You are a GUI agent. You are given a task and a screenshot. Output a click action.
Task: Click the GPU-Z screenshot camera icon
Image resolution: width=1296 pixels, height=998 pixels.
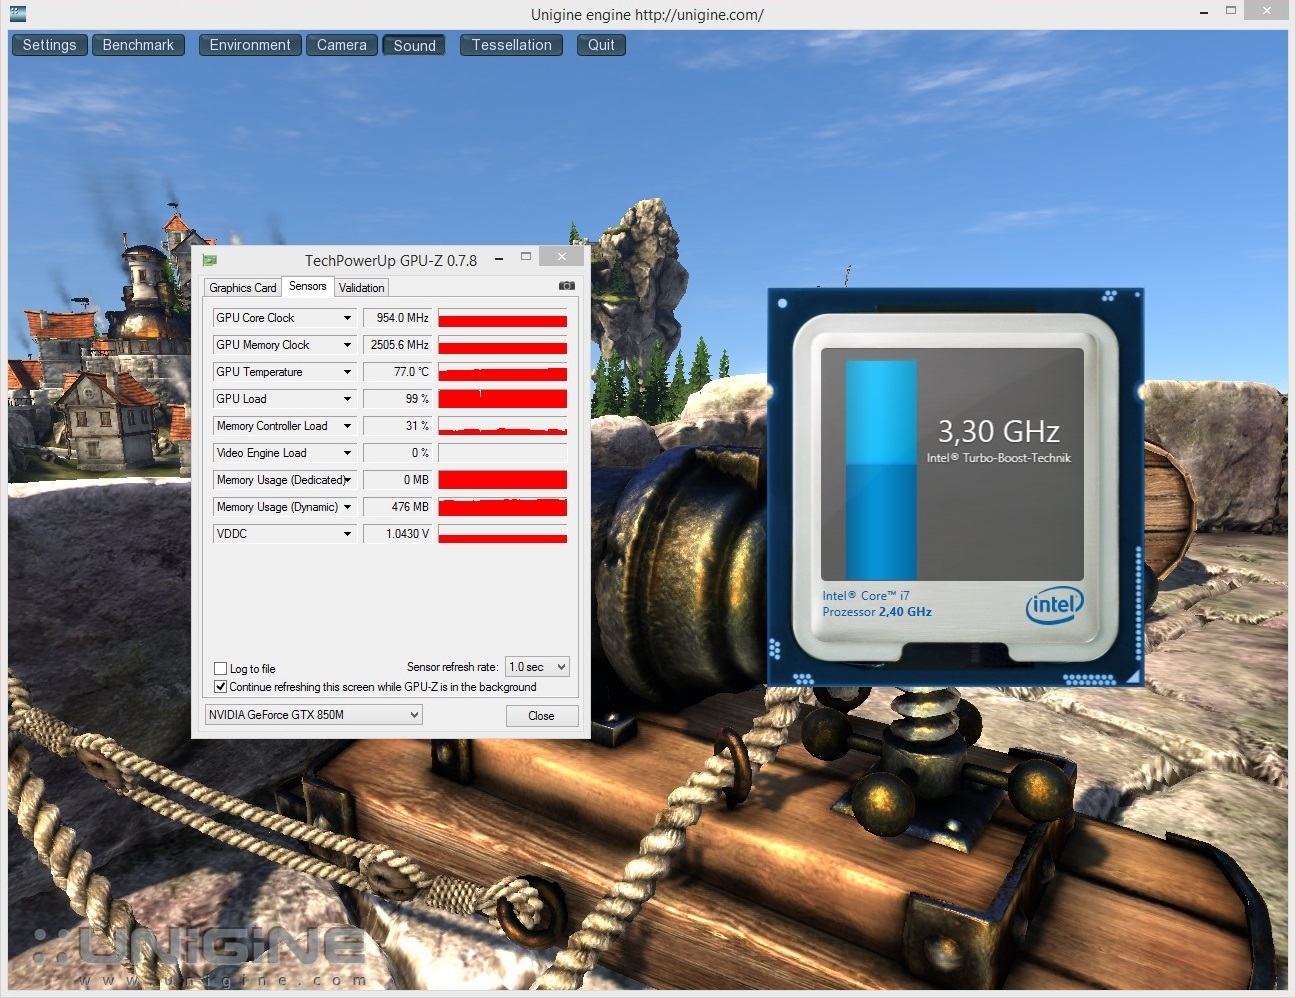[567, 286]
